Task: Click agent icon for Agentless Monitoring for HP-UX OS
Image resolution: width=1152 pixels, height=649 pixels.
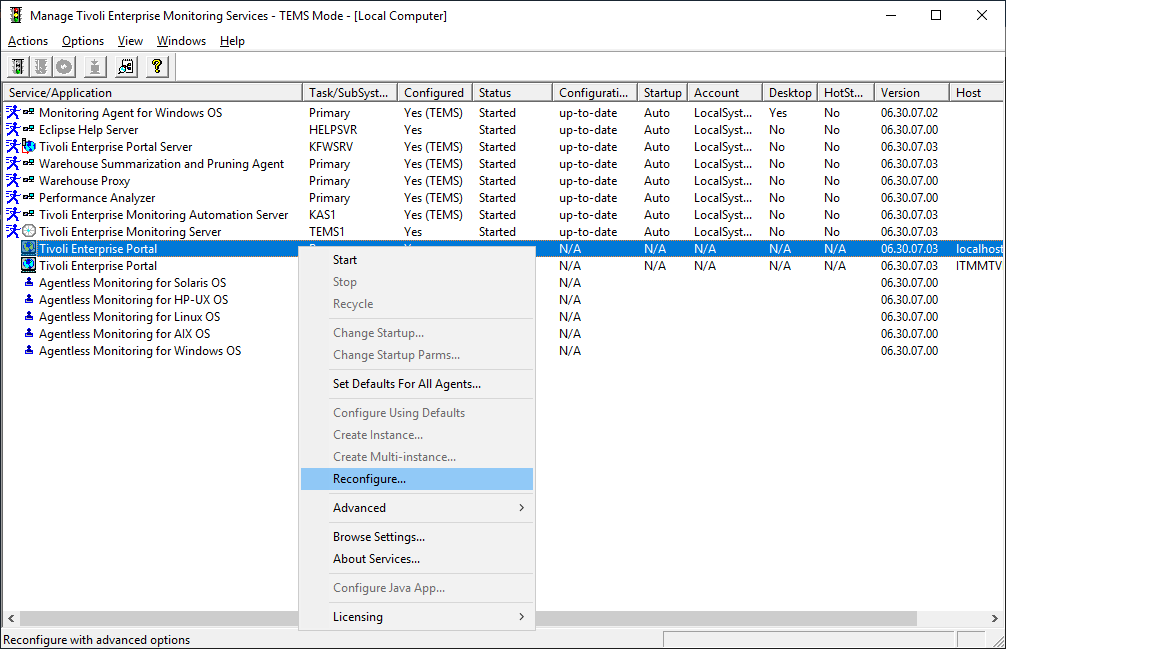Action: pos(29,299)
